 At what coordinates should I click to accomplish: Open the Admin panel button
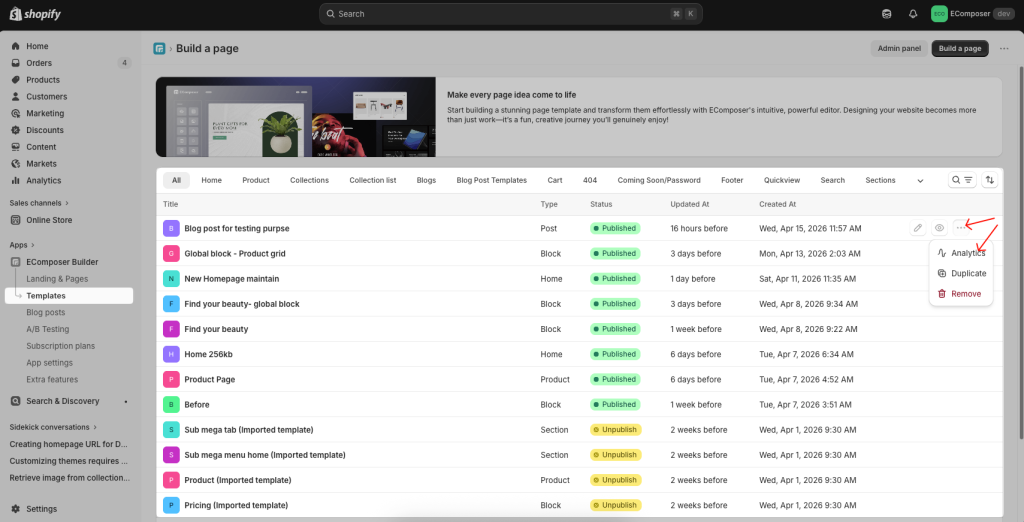pyautogui.click(x=899, y=48)
